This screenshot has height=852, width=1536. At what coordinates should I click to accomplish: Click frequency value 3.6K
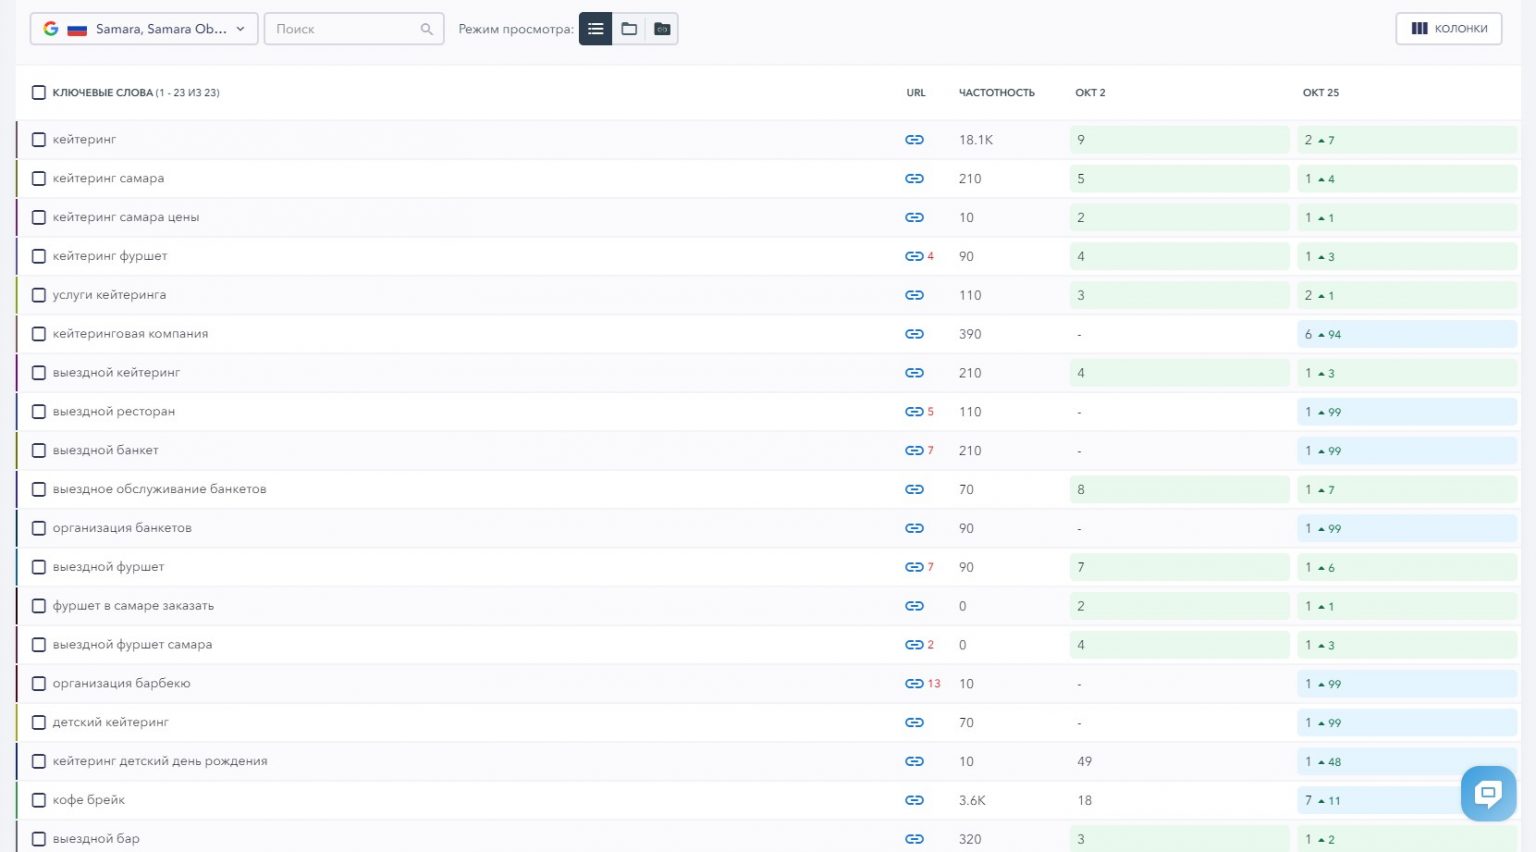(x=972, y=800)
